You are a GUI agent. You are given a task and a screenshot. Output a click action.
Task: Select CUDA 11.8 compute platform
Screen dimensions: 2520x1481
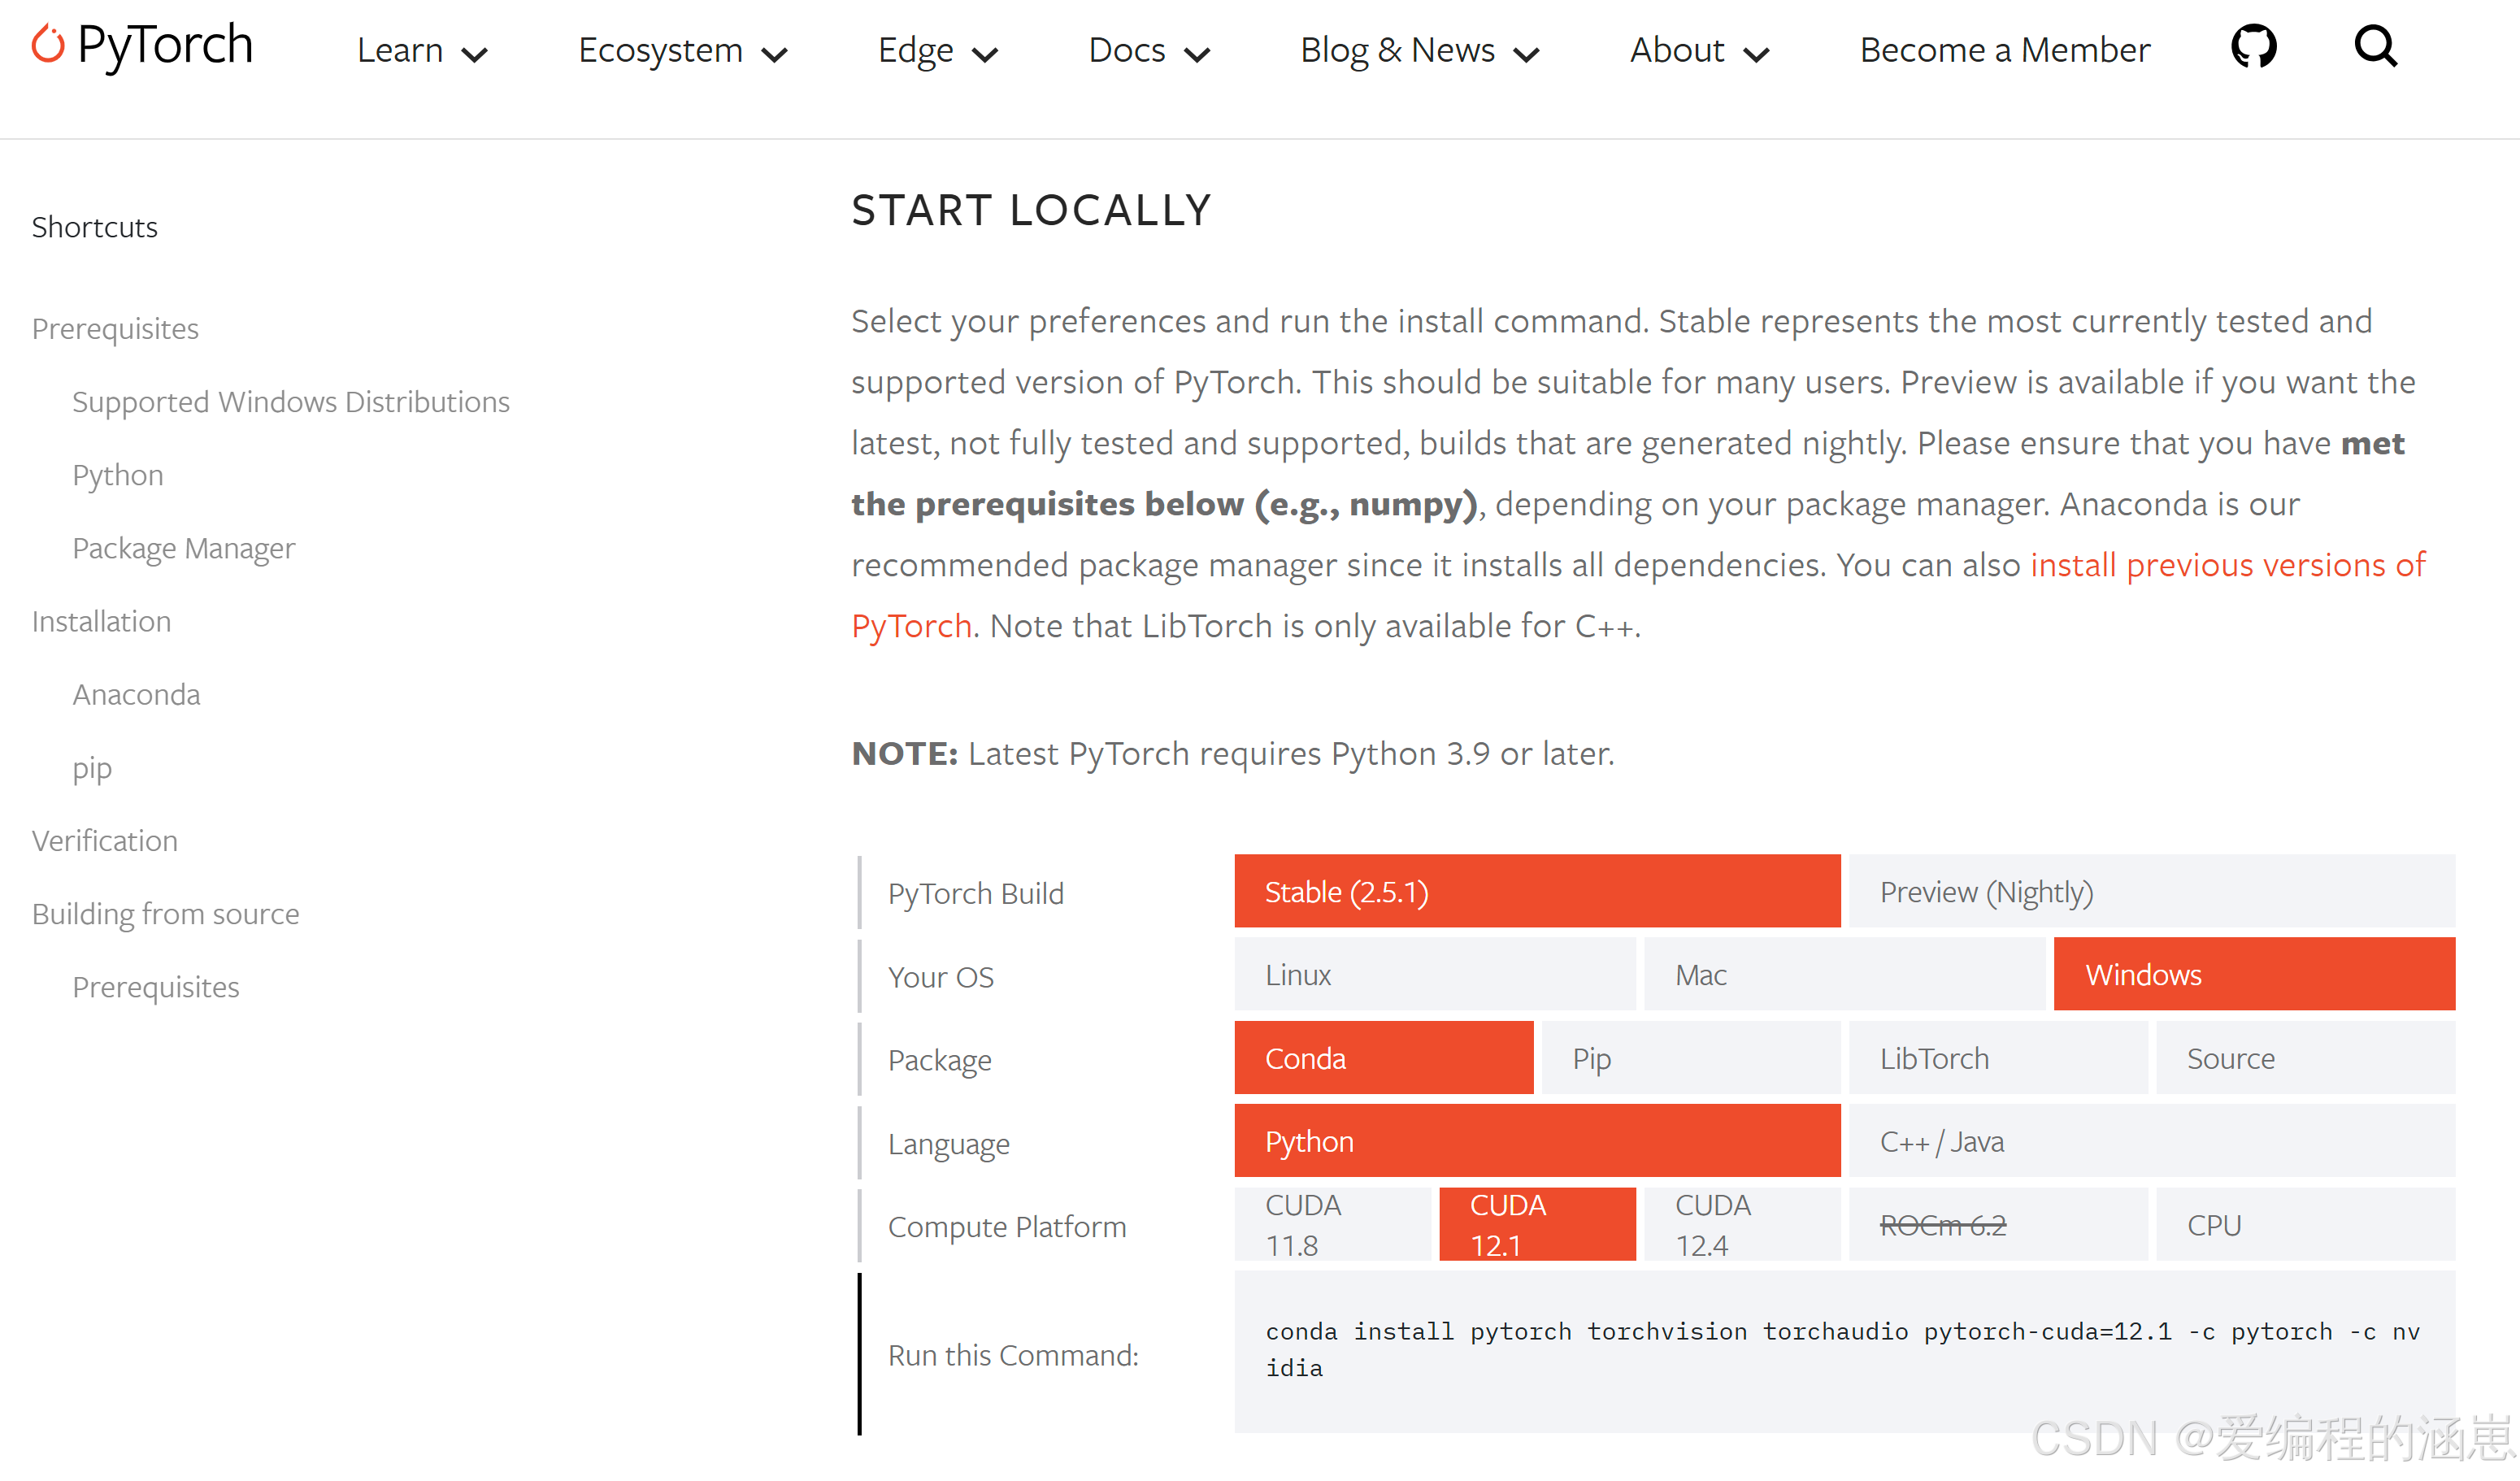coord(1333,1224)
